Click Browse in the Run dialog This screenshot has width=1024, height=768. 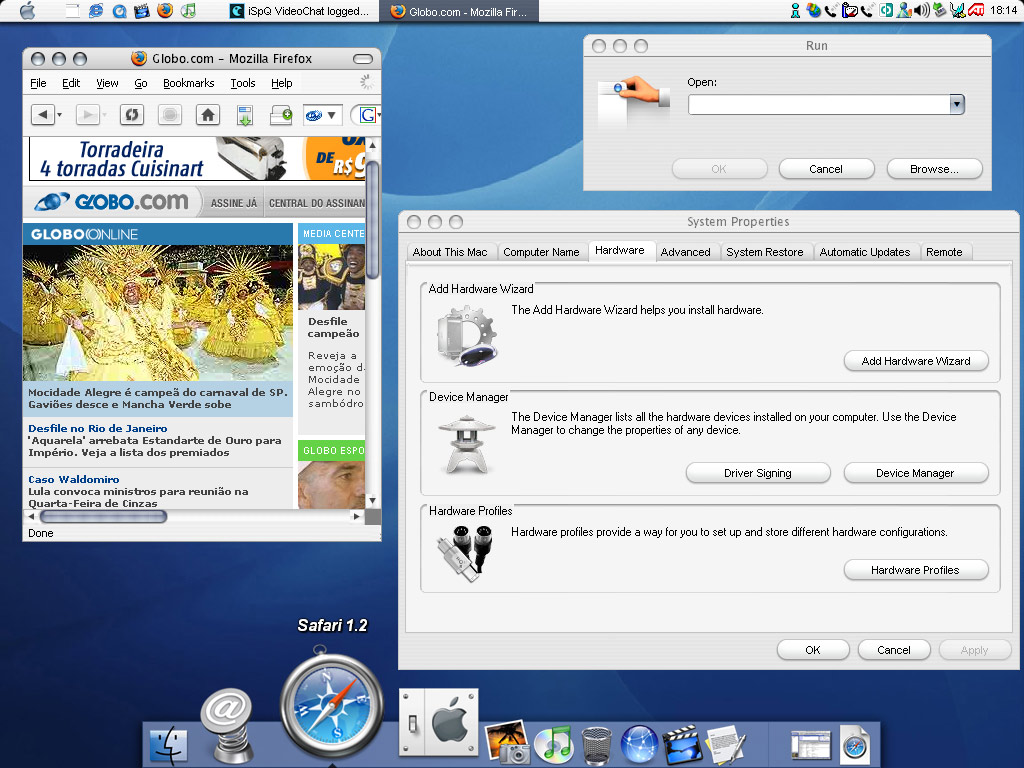pyautogui.click(x=934, y=168)
